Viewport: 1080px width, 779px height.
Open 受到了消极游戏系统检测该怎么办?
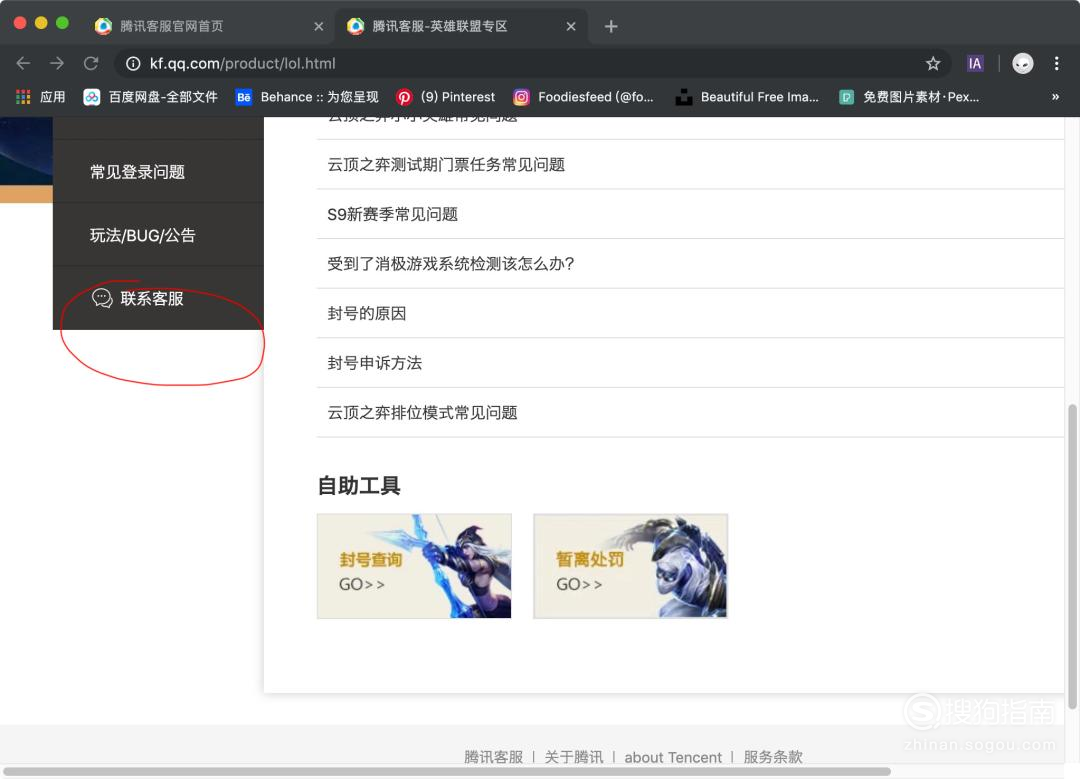(x=690, y=264)
